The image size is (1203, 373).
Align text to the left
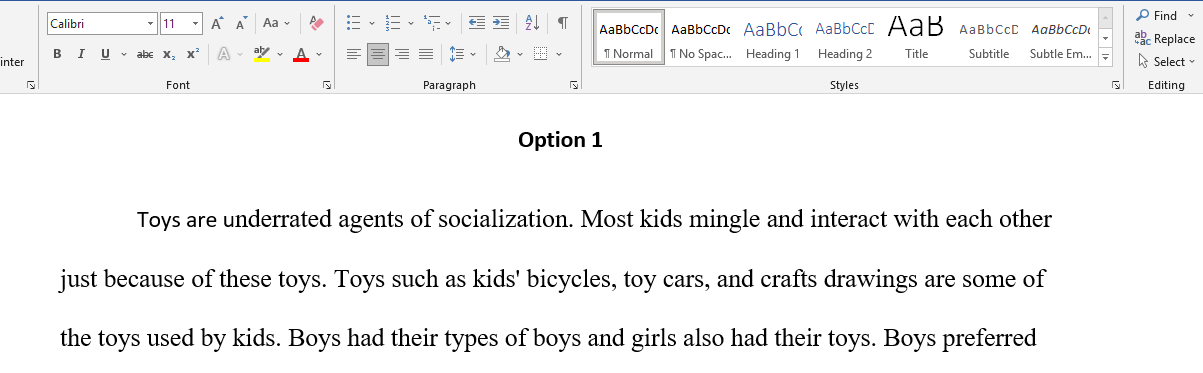(x=353, y=54)
